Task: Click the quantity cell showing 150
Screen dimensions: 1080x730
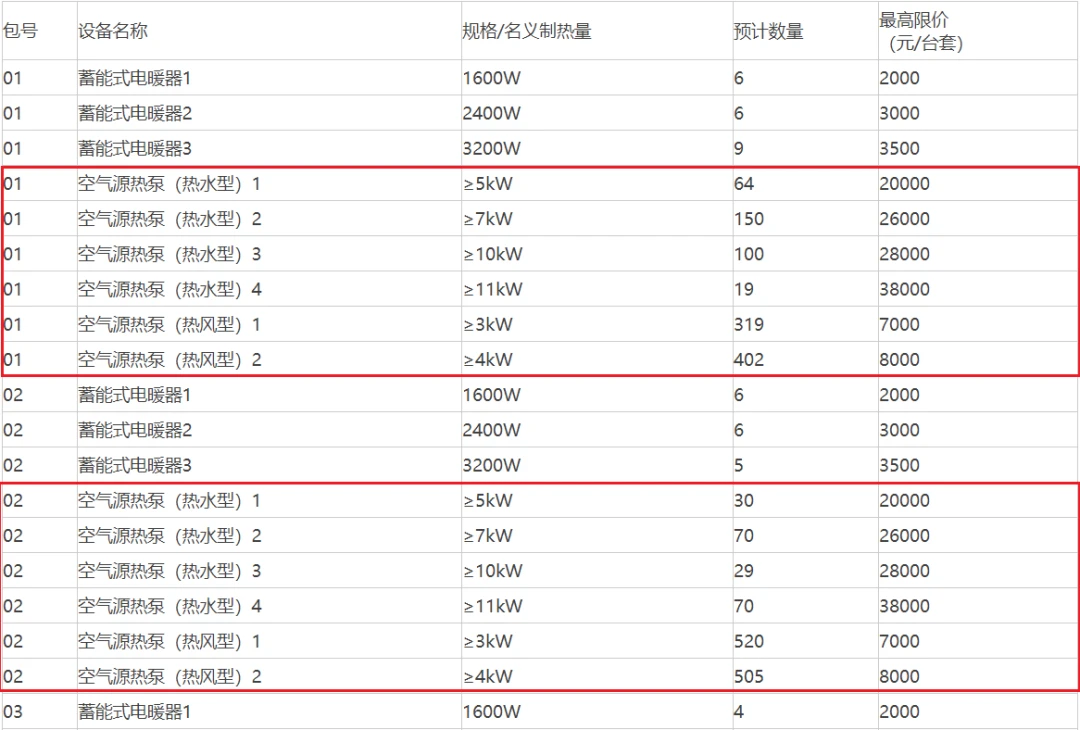Action: (748, 219)
